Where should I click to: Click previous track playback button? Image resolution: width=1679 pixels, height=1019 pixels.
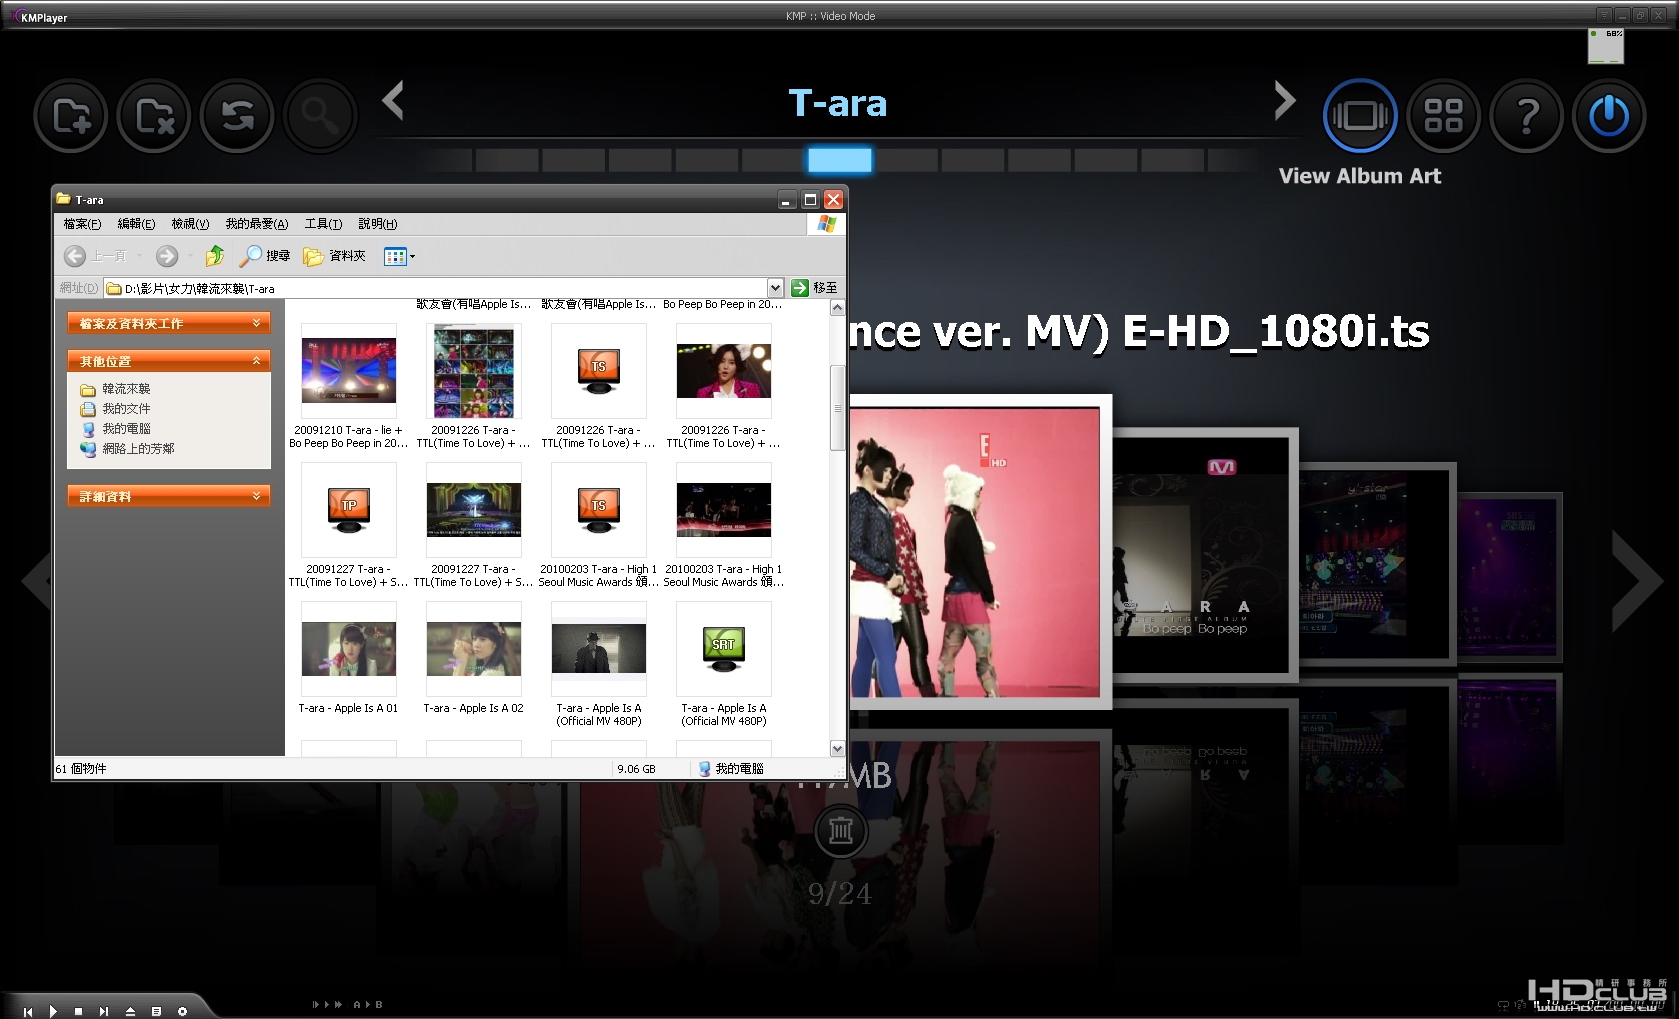tap(28, 1011)
